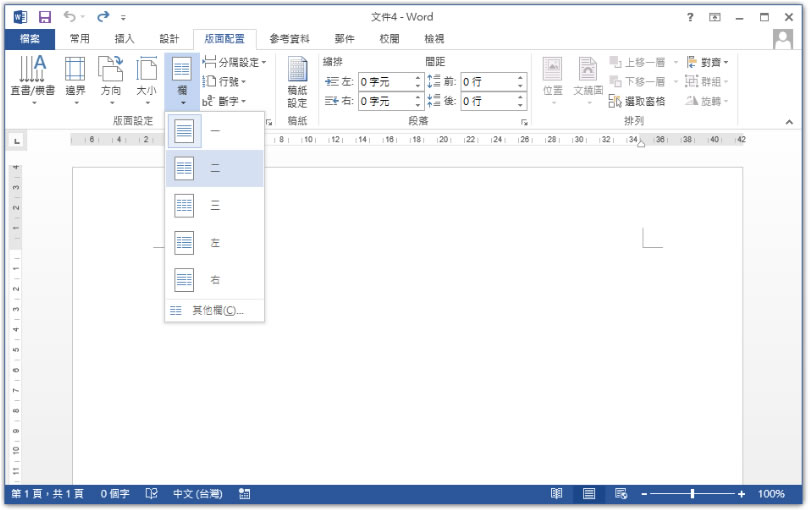Open the 直書/橫書 text direction button
Image resolution: width=810 pixels, height=510 pixels.
pyautogui.click(x=33, y=80)
